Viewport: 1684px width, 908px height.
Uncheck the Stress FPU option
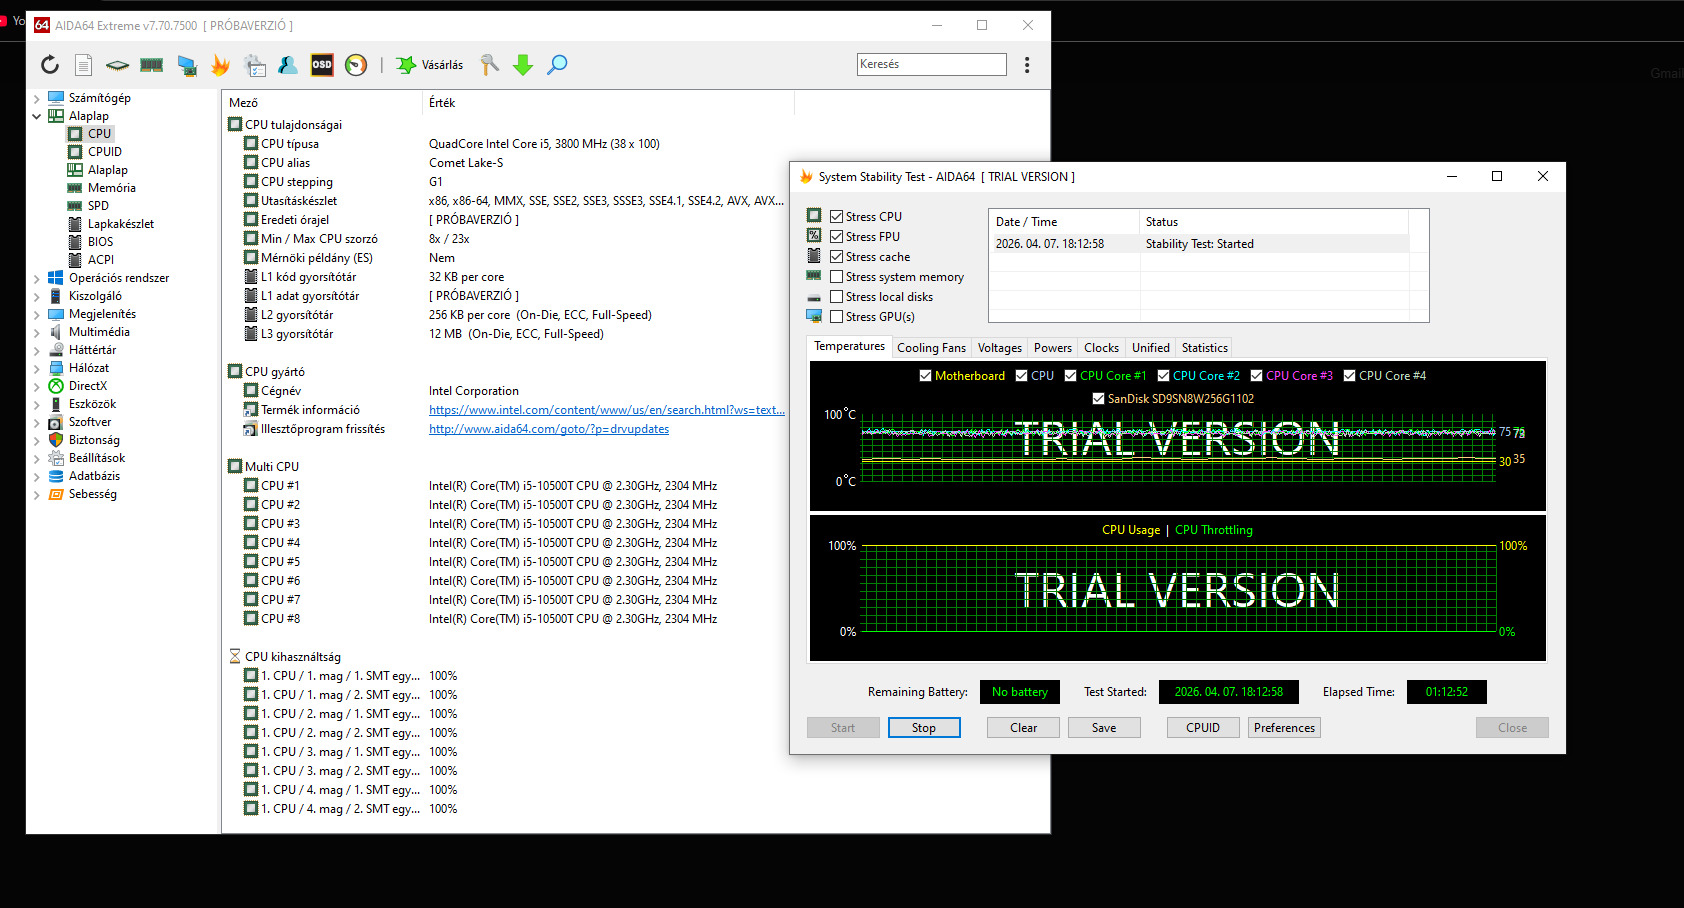[837, 237]
